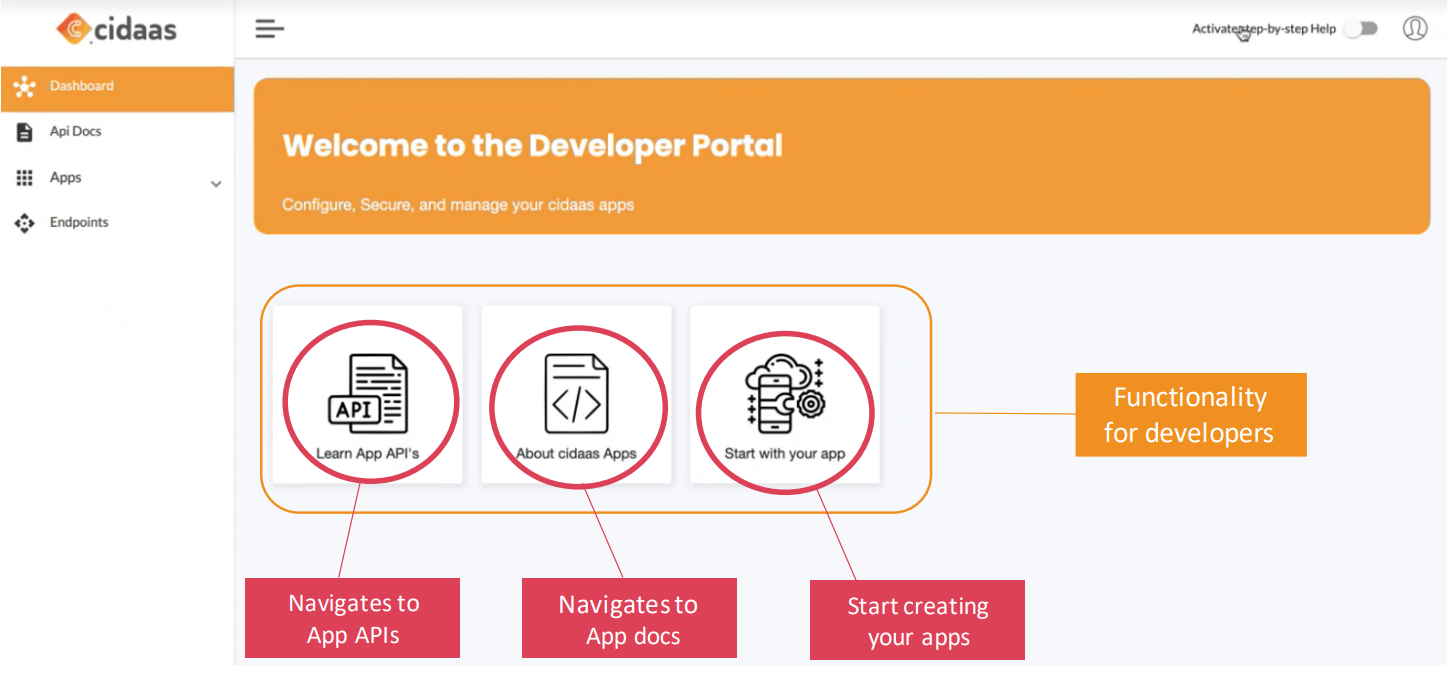Image resolution: width=1447 pixels, height=673 pixels.
Task: Expand the Apps section chevron
Action: 215,184
